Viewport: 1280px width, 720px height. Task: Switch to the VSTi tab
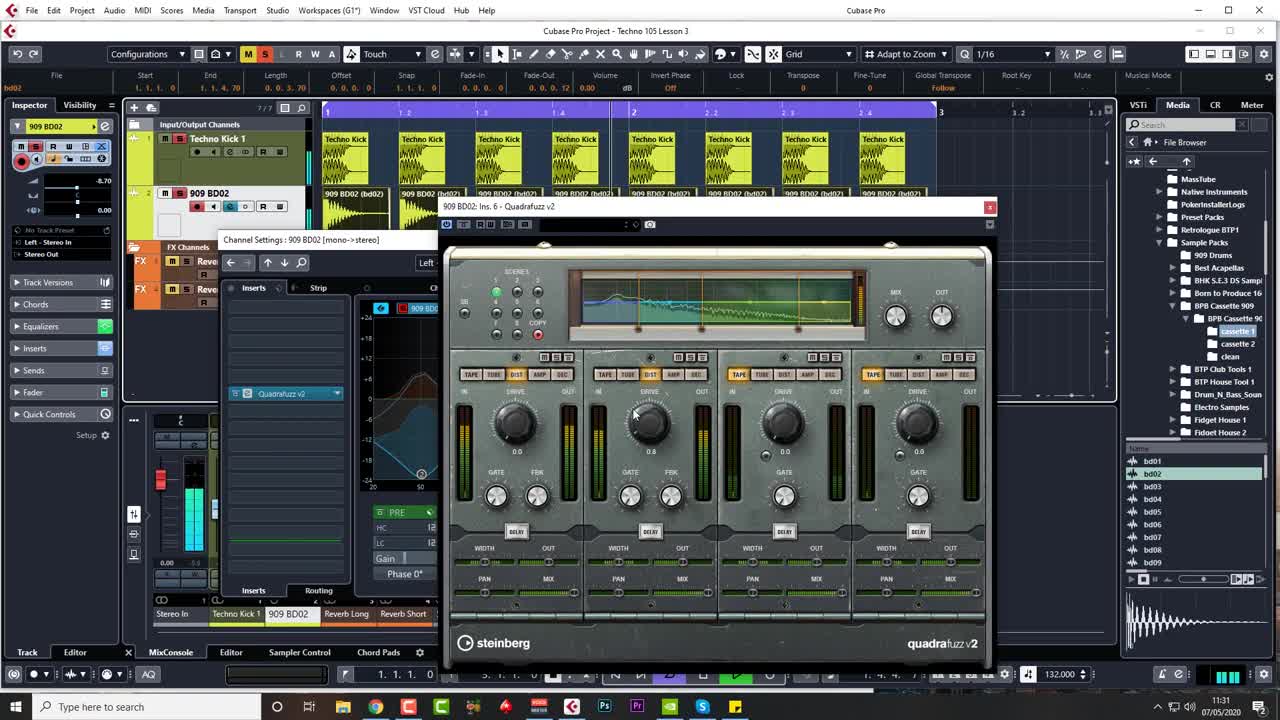point(1138,105)
